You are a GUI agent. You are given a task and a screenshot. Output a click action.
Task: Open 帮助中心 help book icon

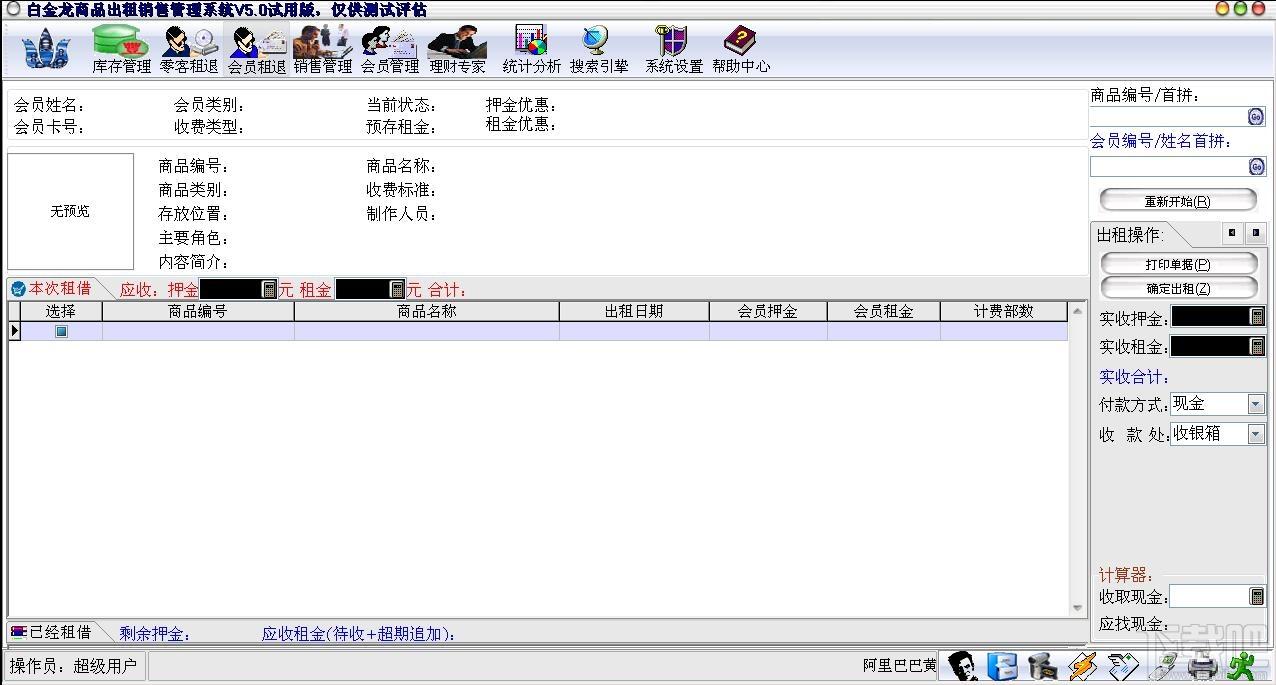coord(741,49)
